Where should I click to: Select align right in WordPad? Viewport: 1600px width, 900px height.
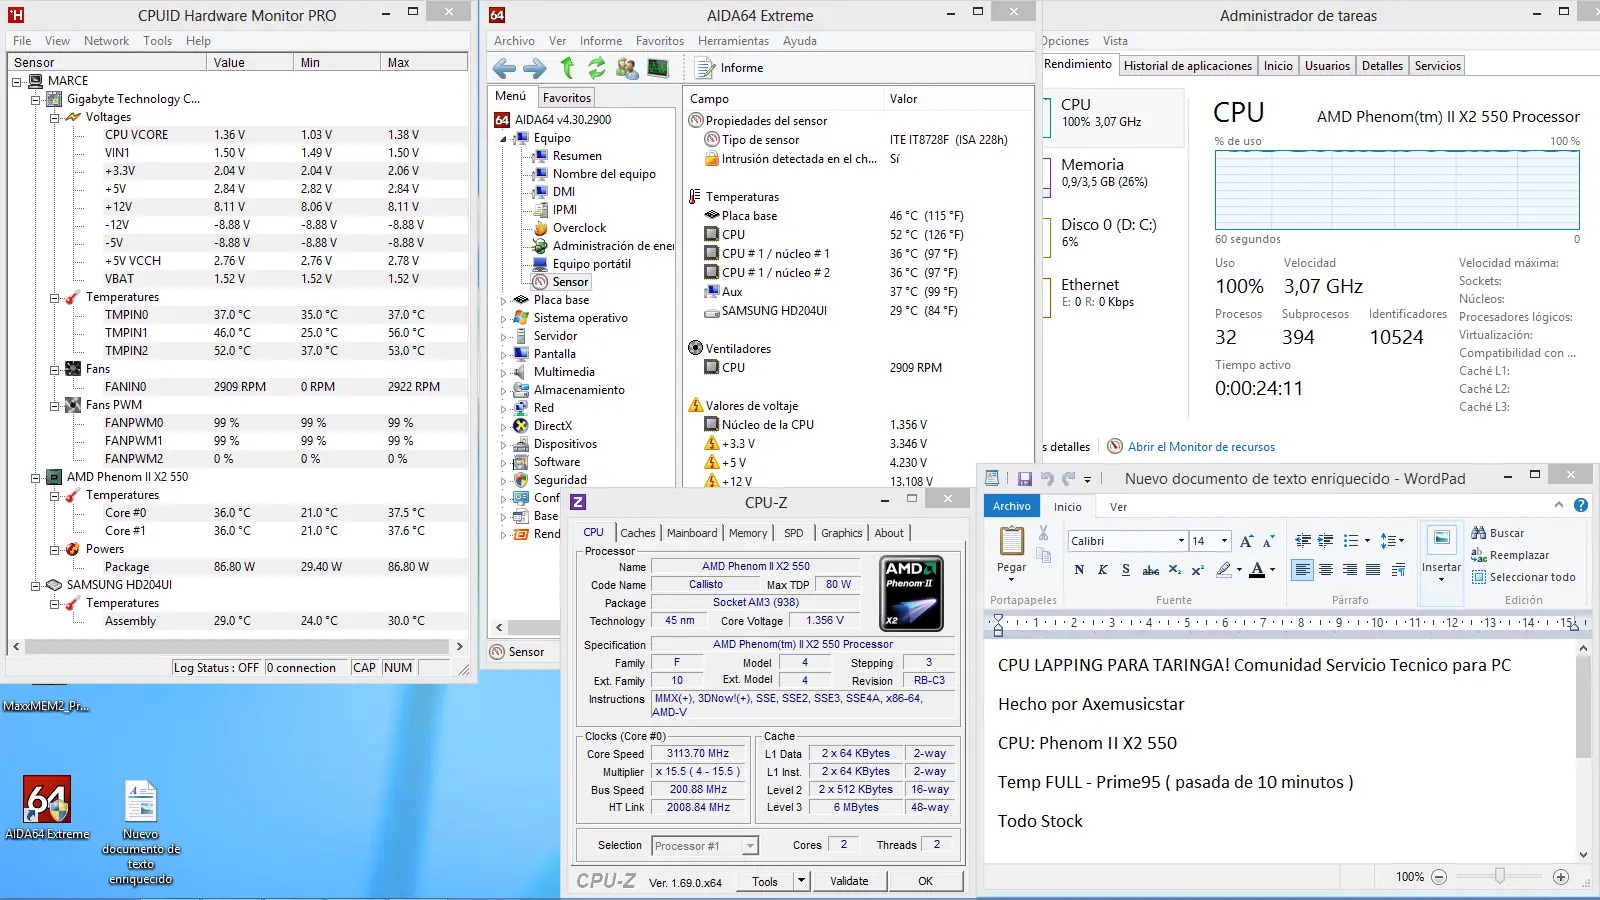1350,570
